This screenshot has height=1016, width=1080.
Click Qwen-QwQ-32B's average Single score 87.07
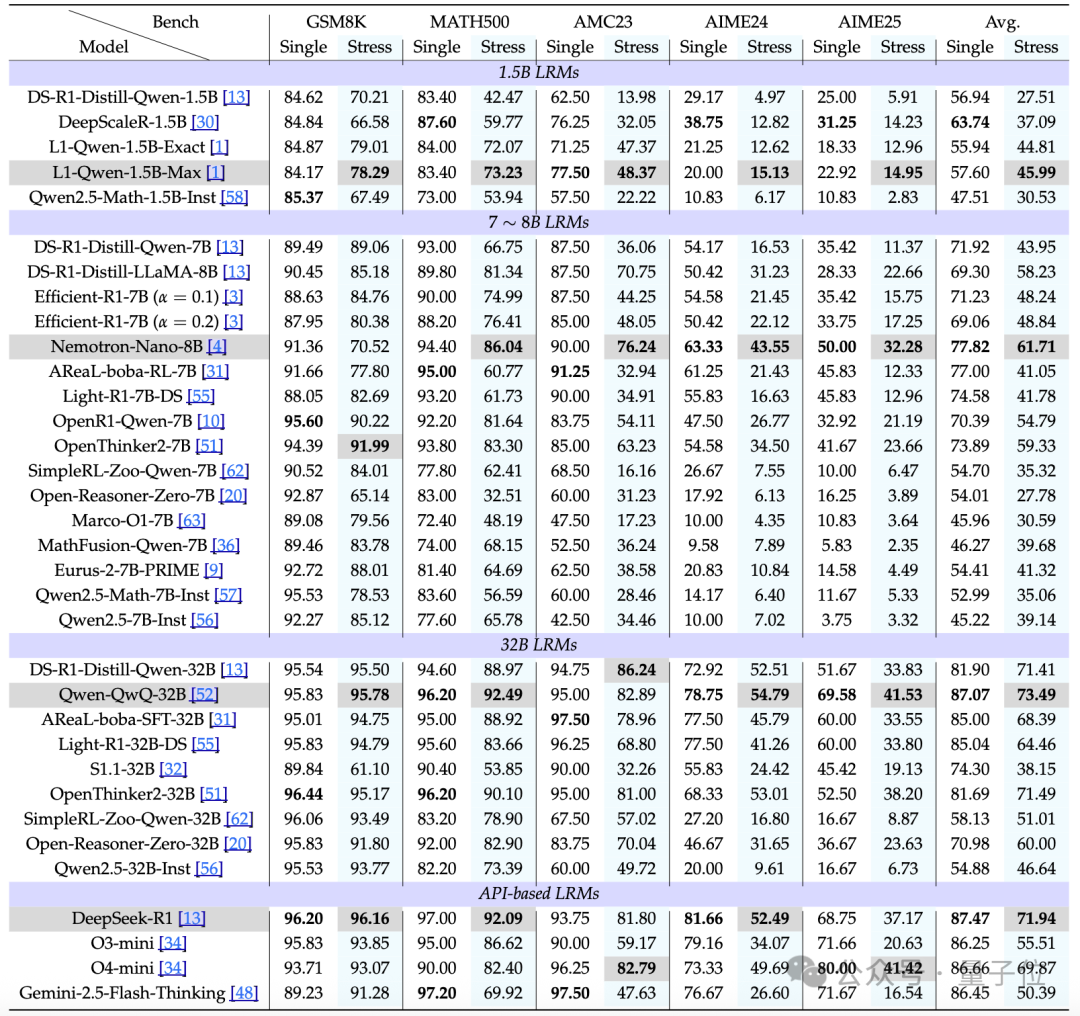point(970,694)
